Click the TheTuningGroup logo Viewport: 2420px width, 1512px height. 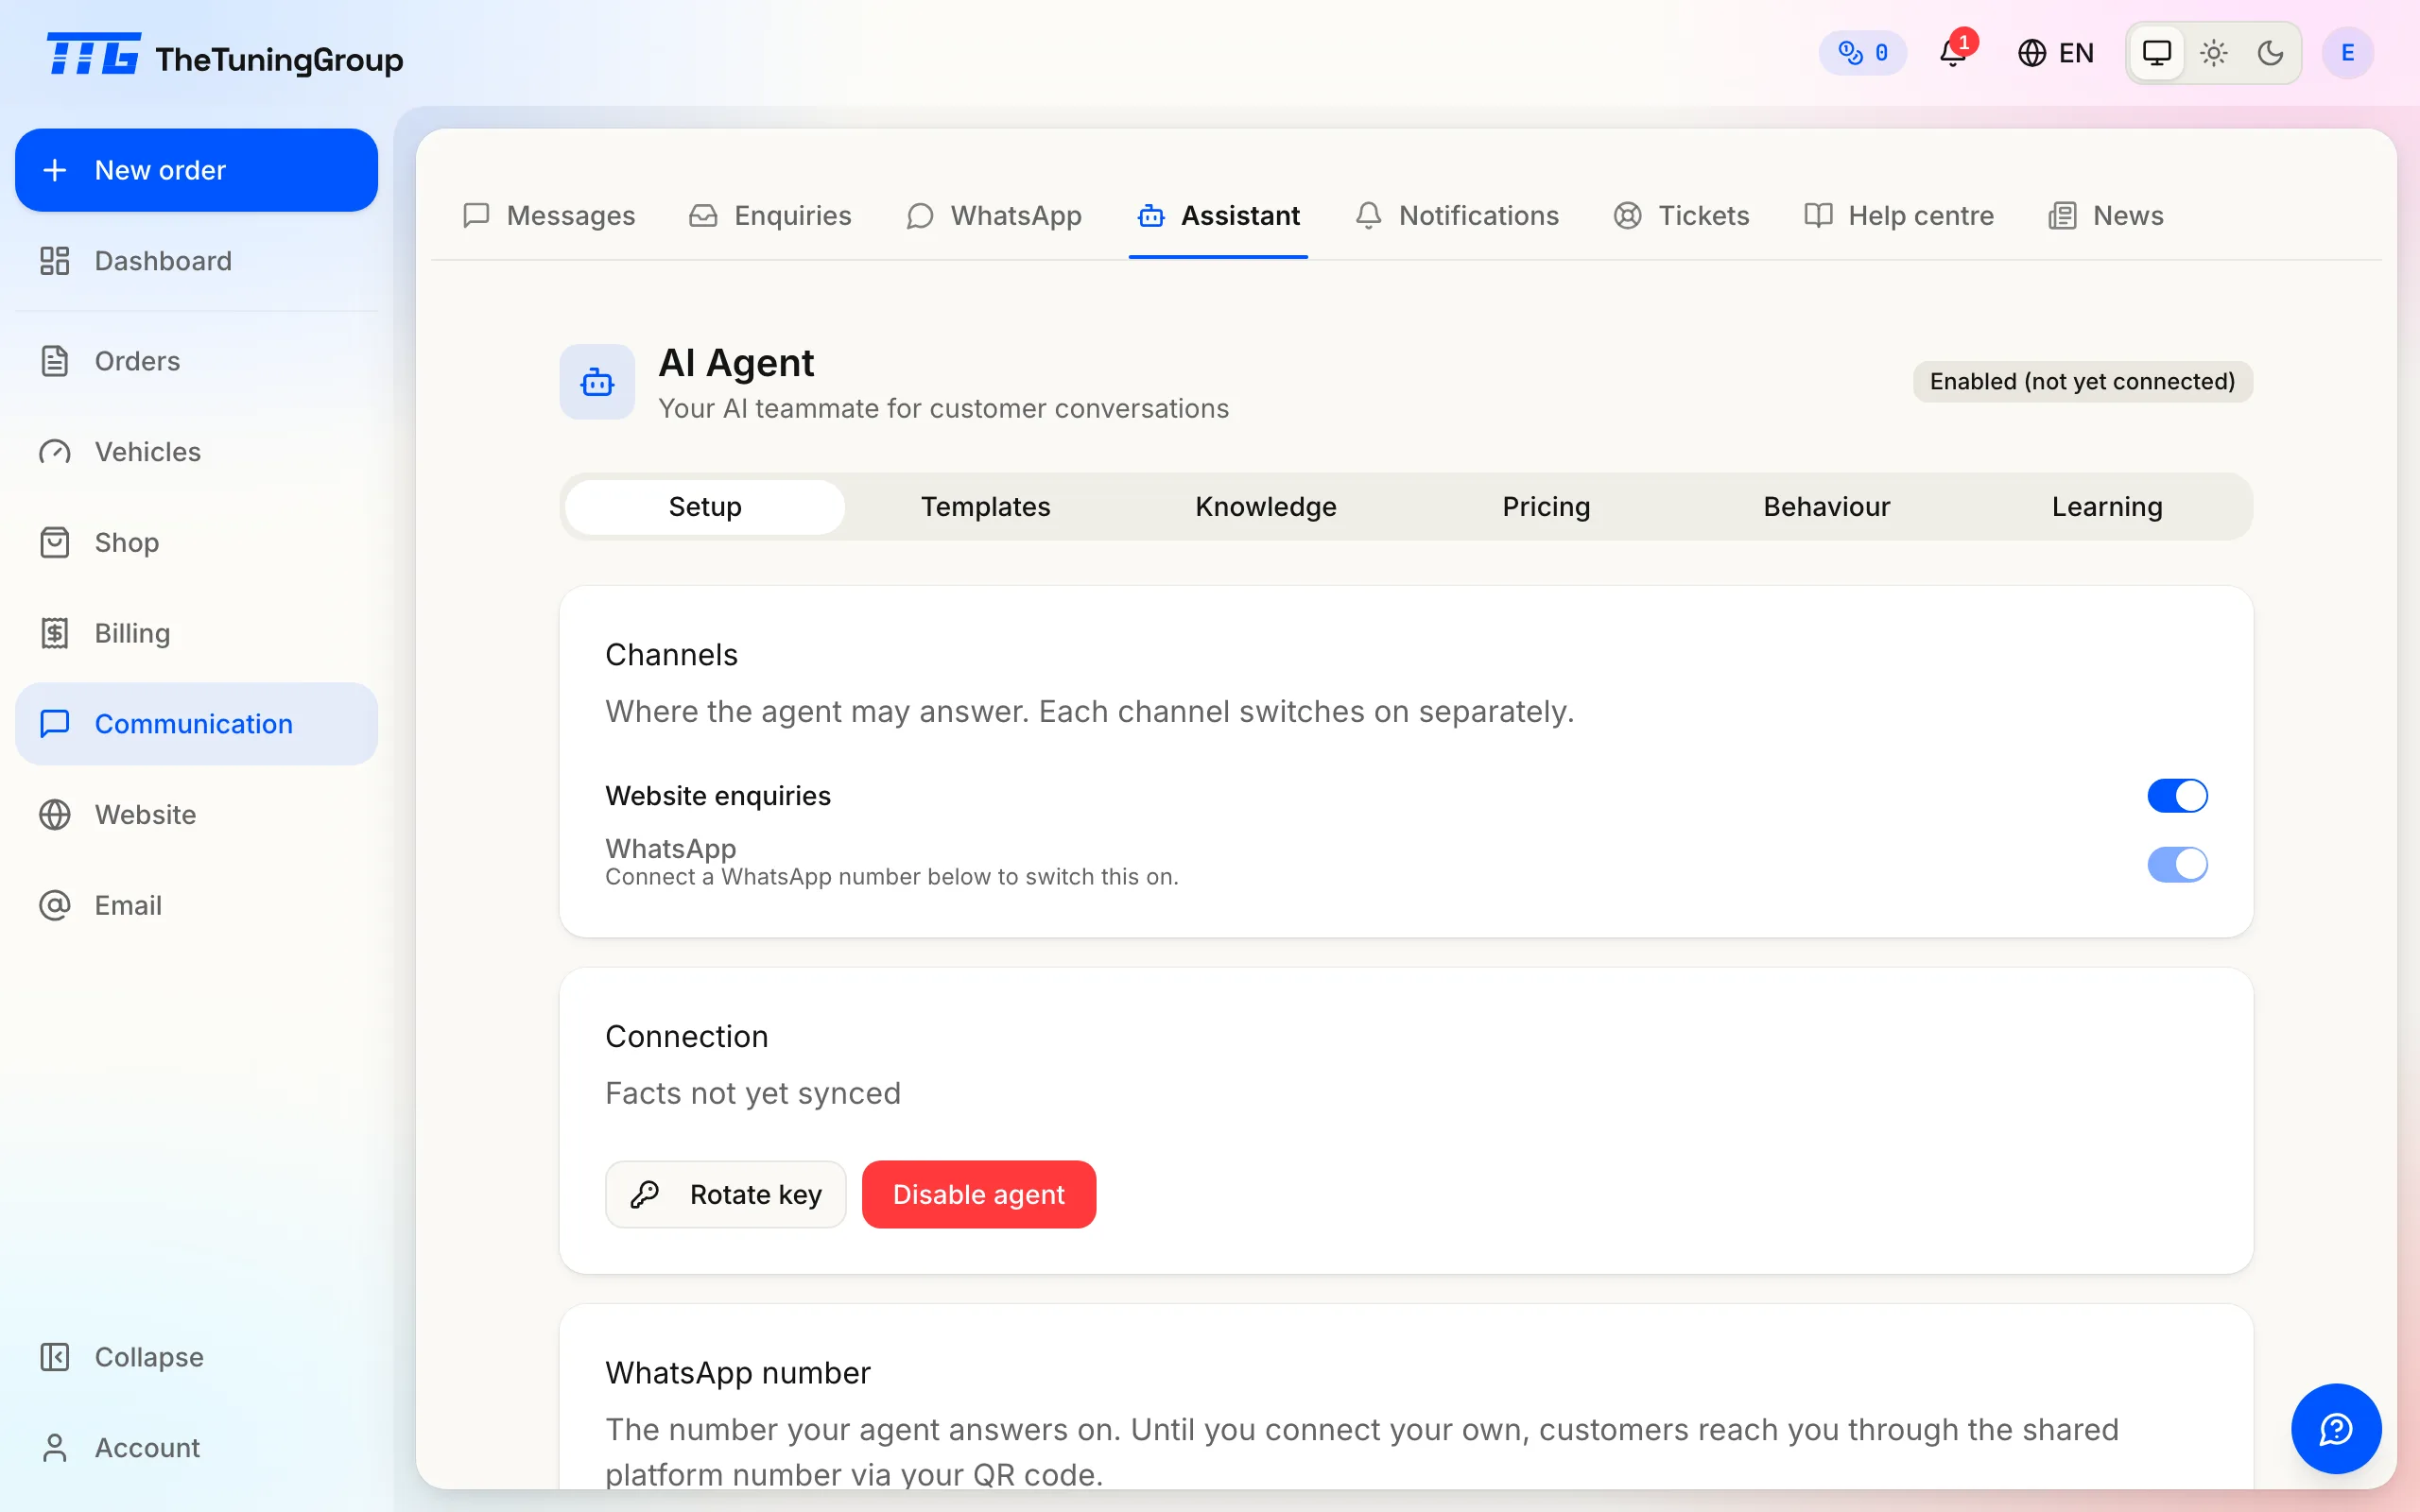click(x=224, y=56)
